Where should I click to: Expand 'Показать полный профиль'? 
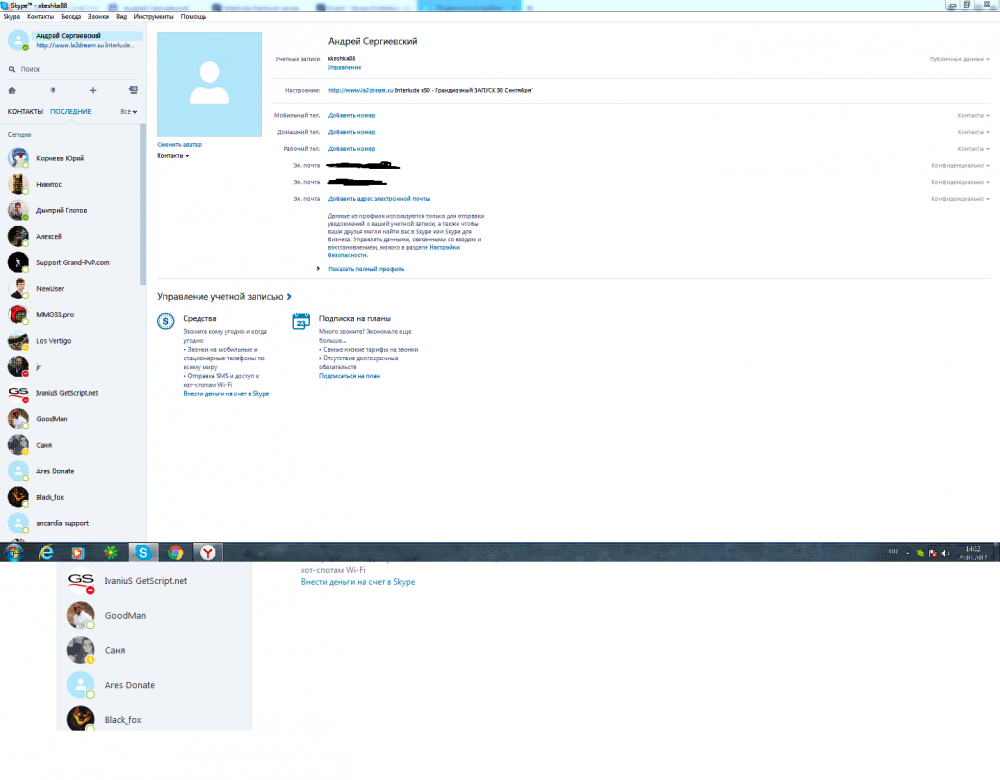point(365,269)
